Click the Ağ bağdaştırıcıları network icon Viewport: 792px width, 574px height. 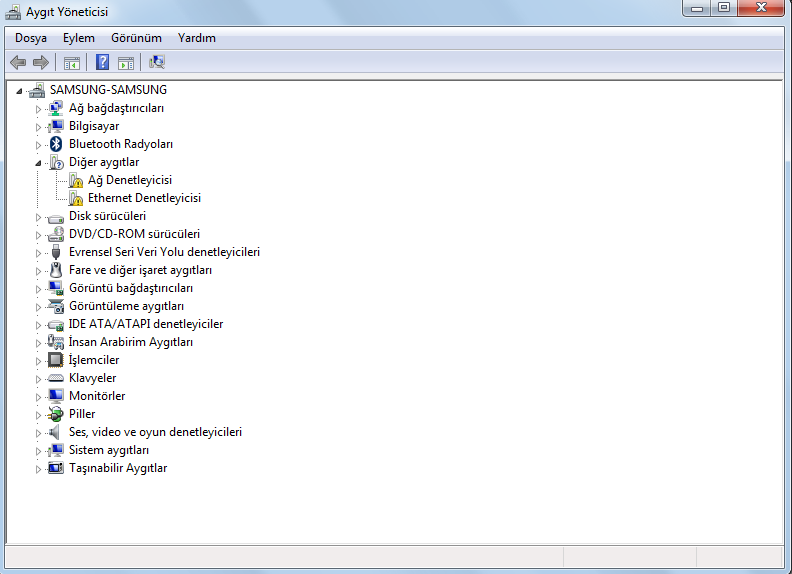pos(56,108)
